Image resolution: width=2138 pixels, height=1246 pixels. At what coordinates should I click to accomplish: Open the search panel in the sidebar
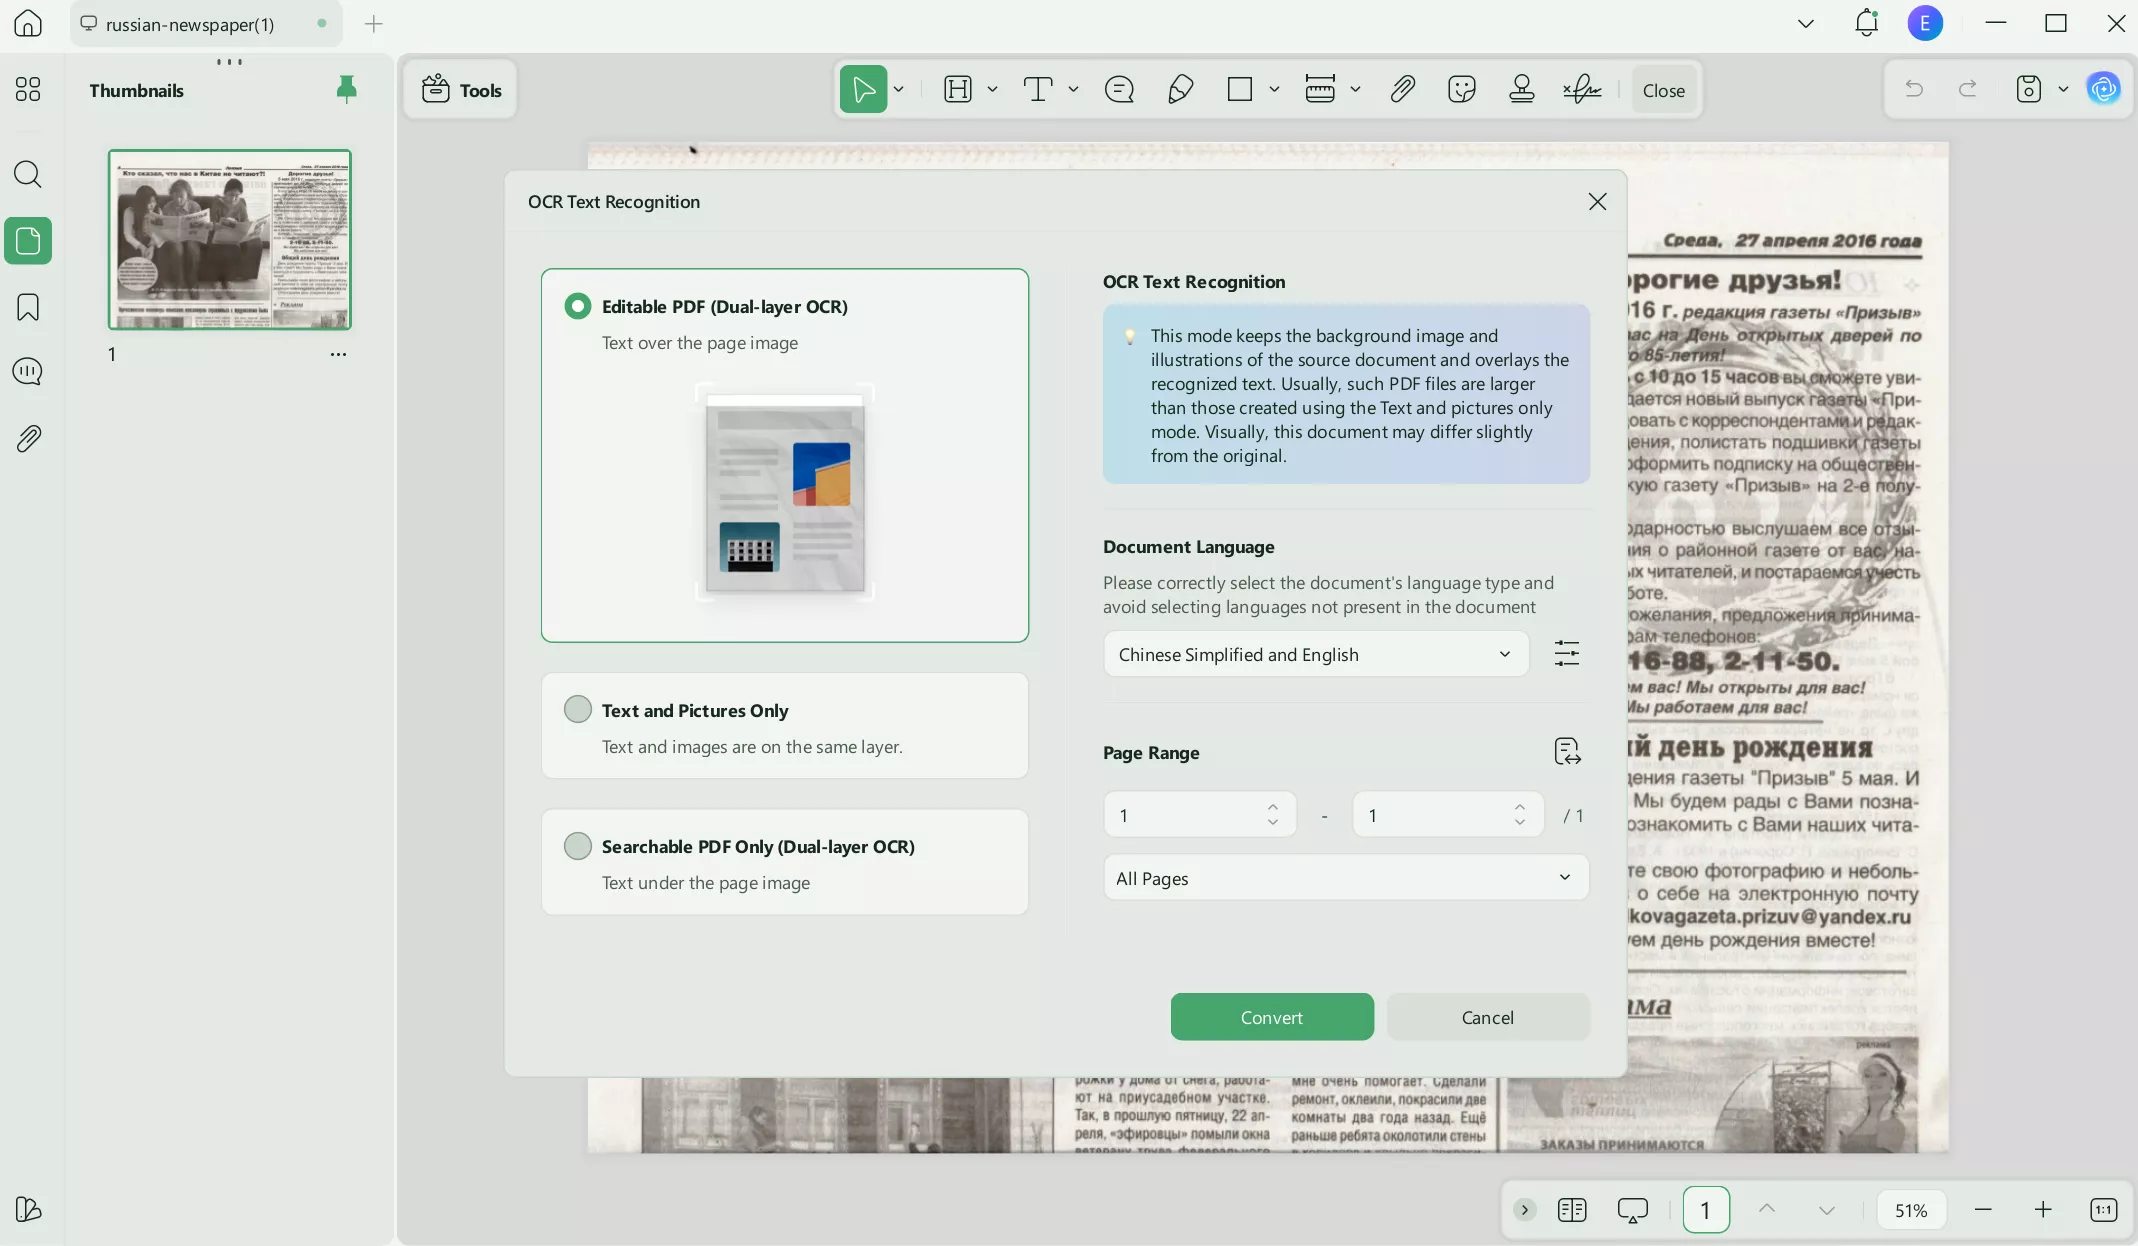pyautogui.click(x=28, y=174)
